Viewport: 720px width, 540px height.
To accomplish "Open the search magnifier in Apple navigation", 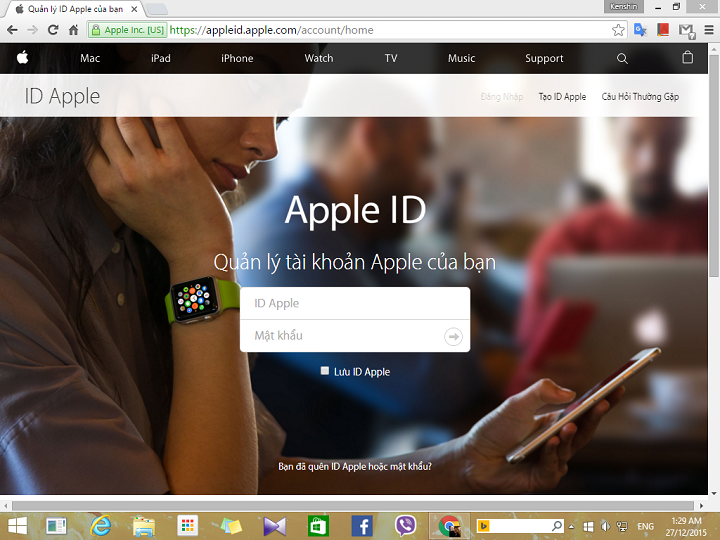I will point(622,58).
